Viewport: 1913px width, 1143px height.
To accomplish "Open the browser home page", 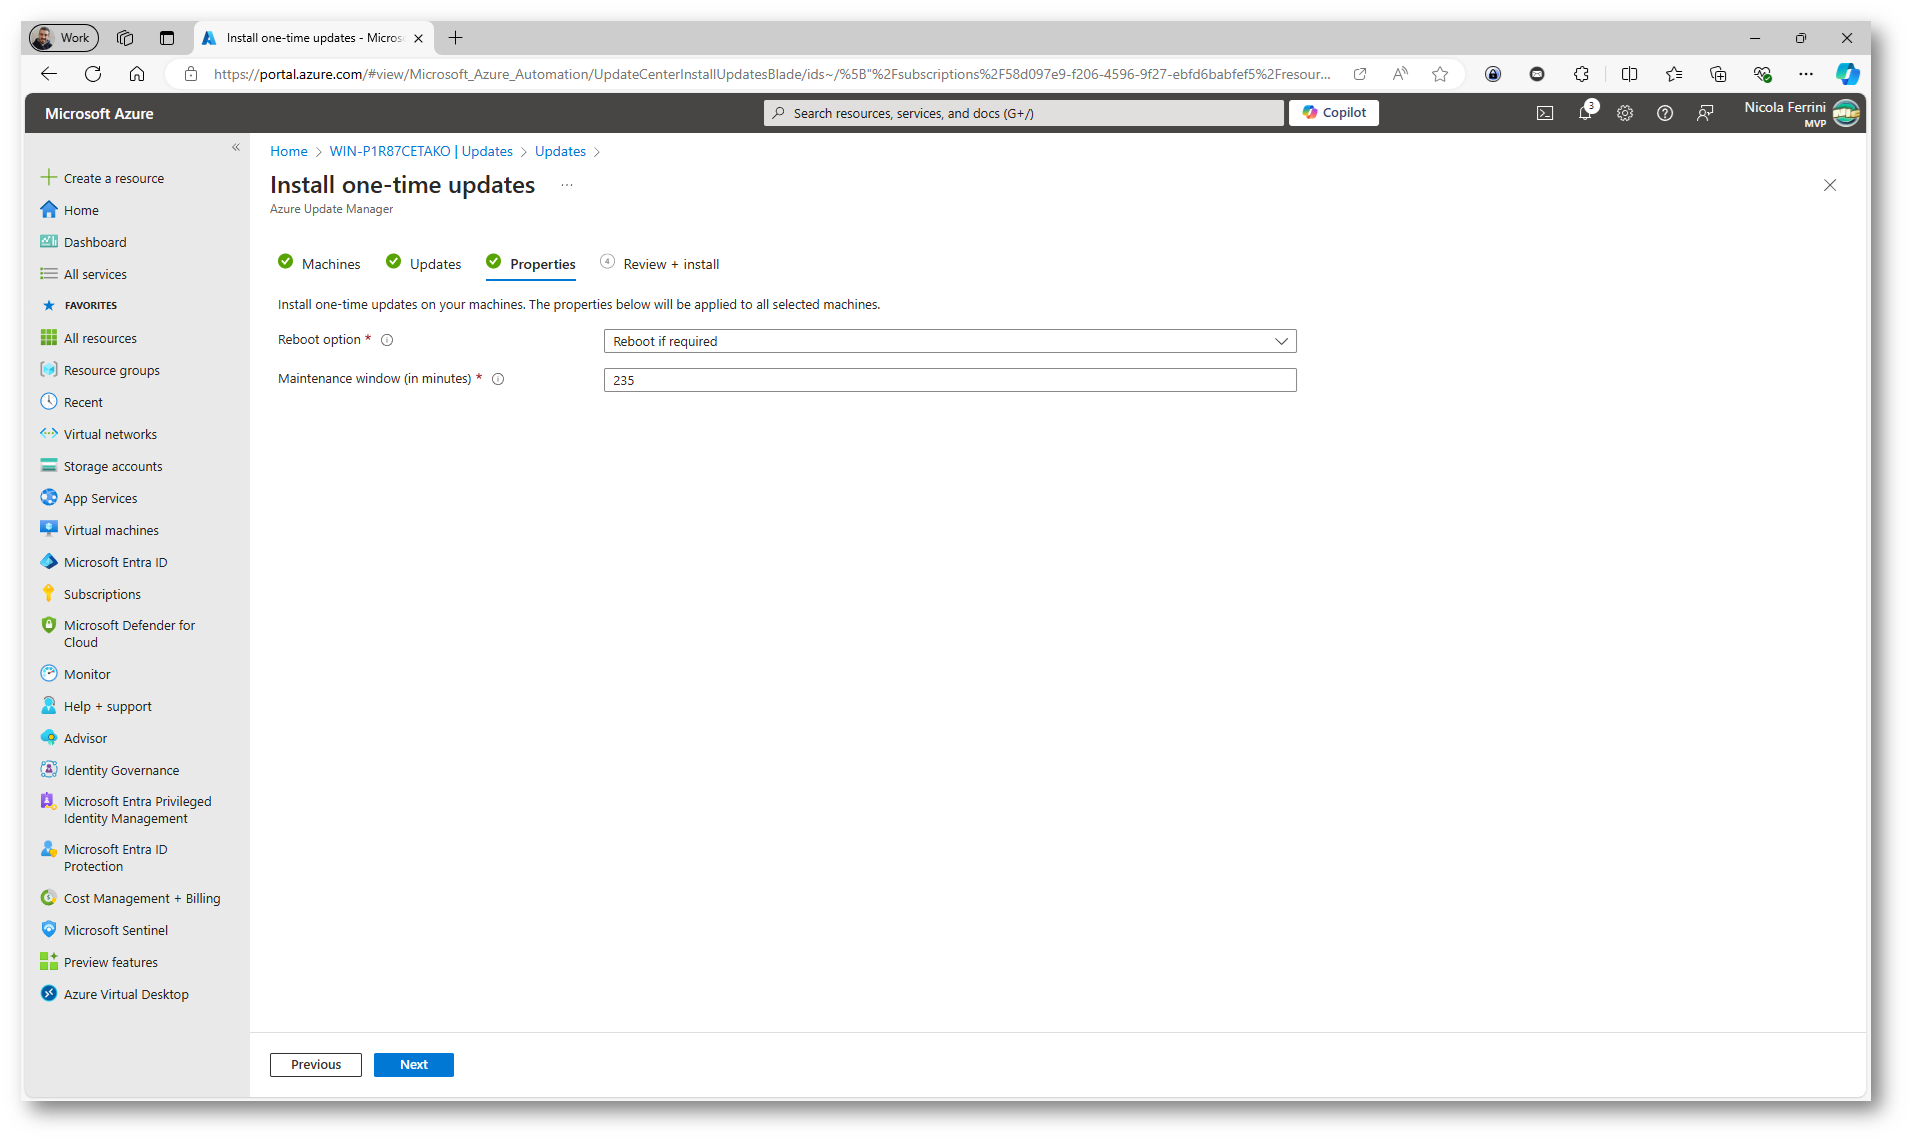I will pyautogui.click(x=137, y=74).
